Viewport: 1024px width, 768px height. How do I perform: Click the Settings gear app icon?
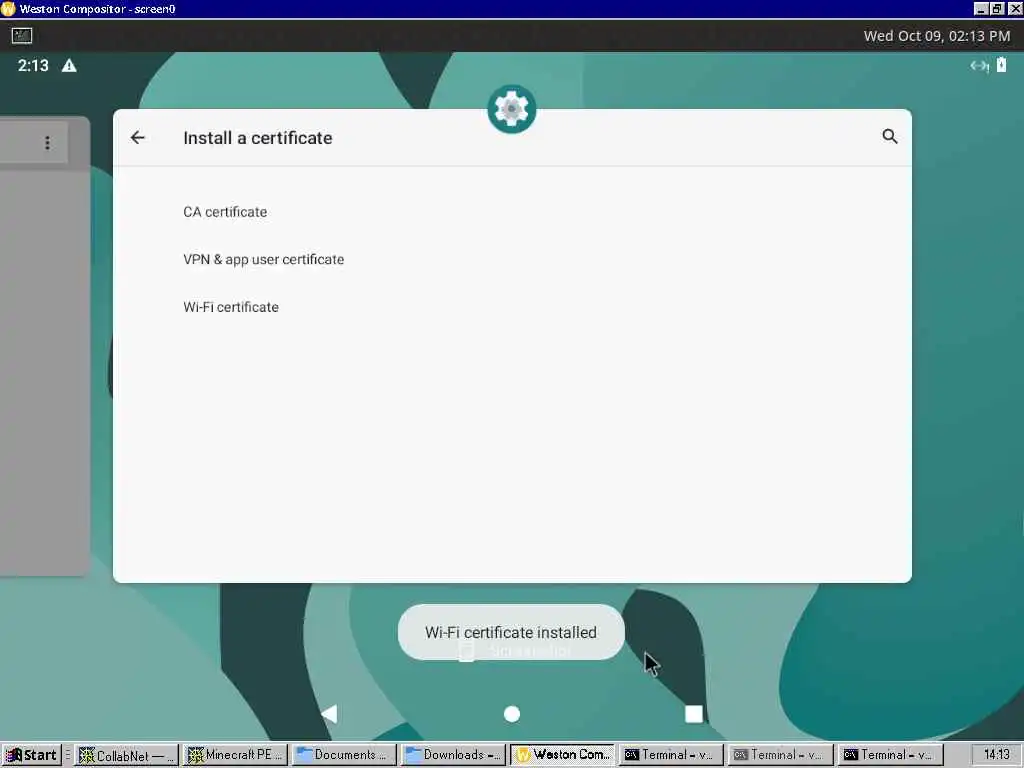pos(511,109)
